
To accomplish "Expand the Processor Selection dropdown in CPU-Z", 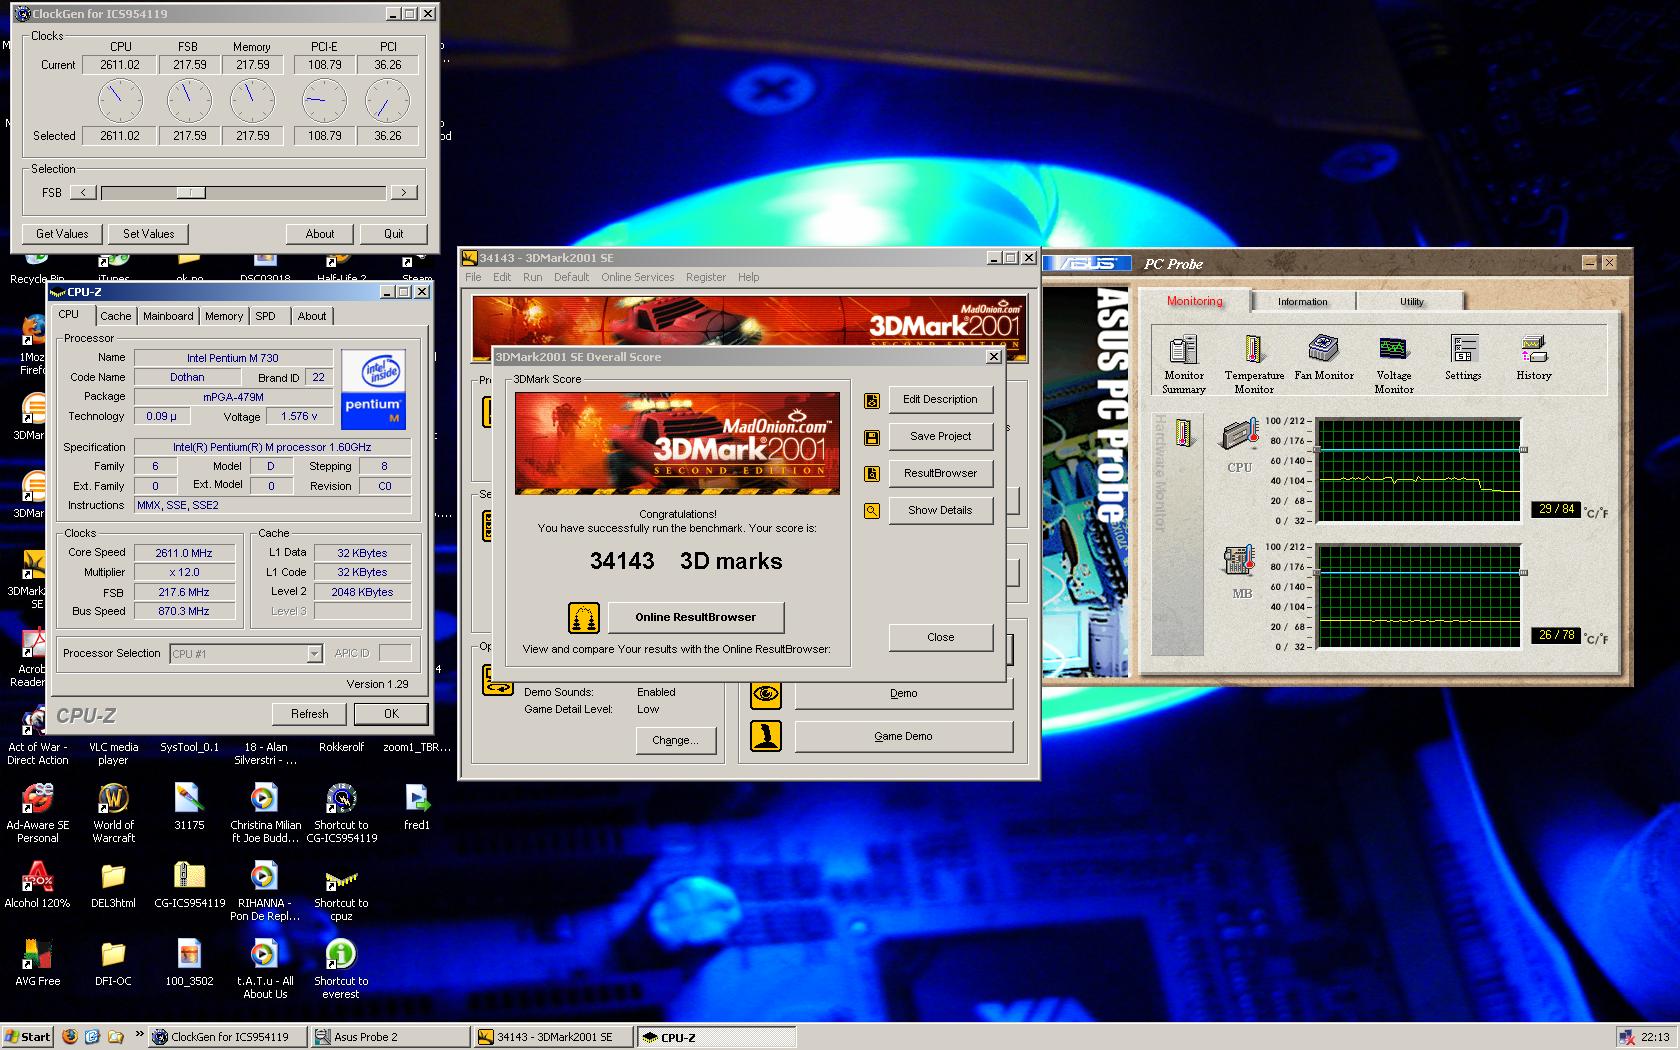I will point(314,654).
